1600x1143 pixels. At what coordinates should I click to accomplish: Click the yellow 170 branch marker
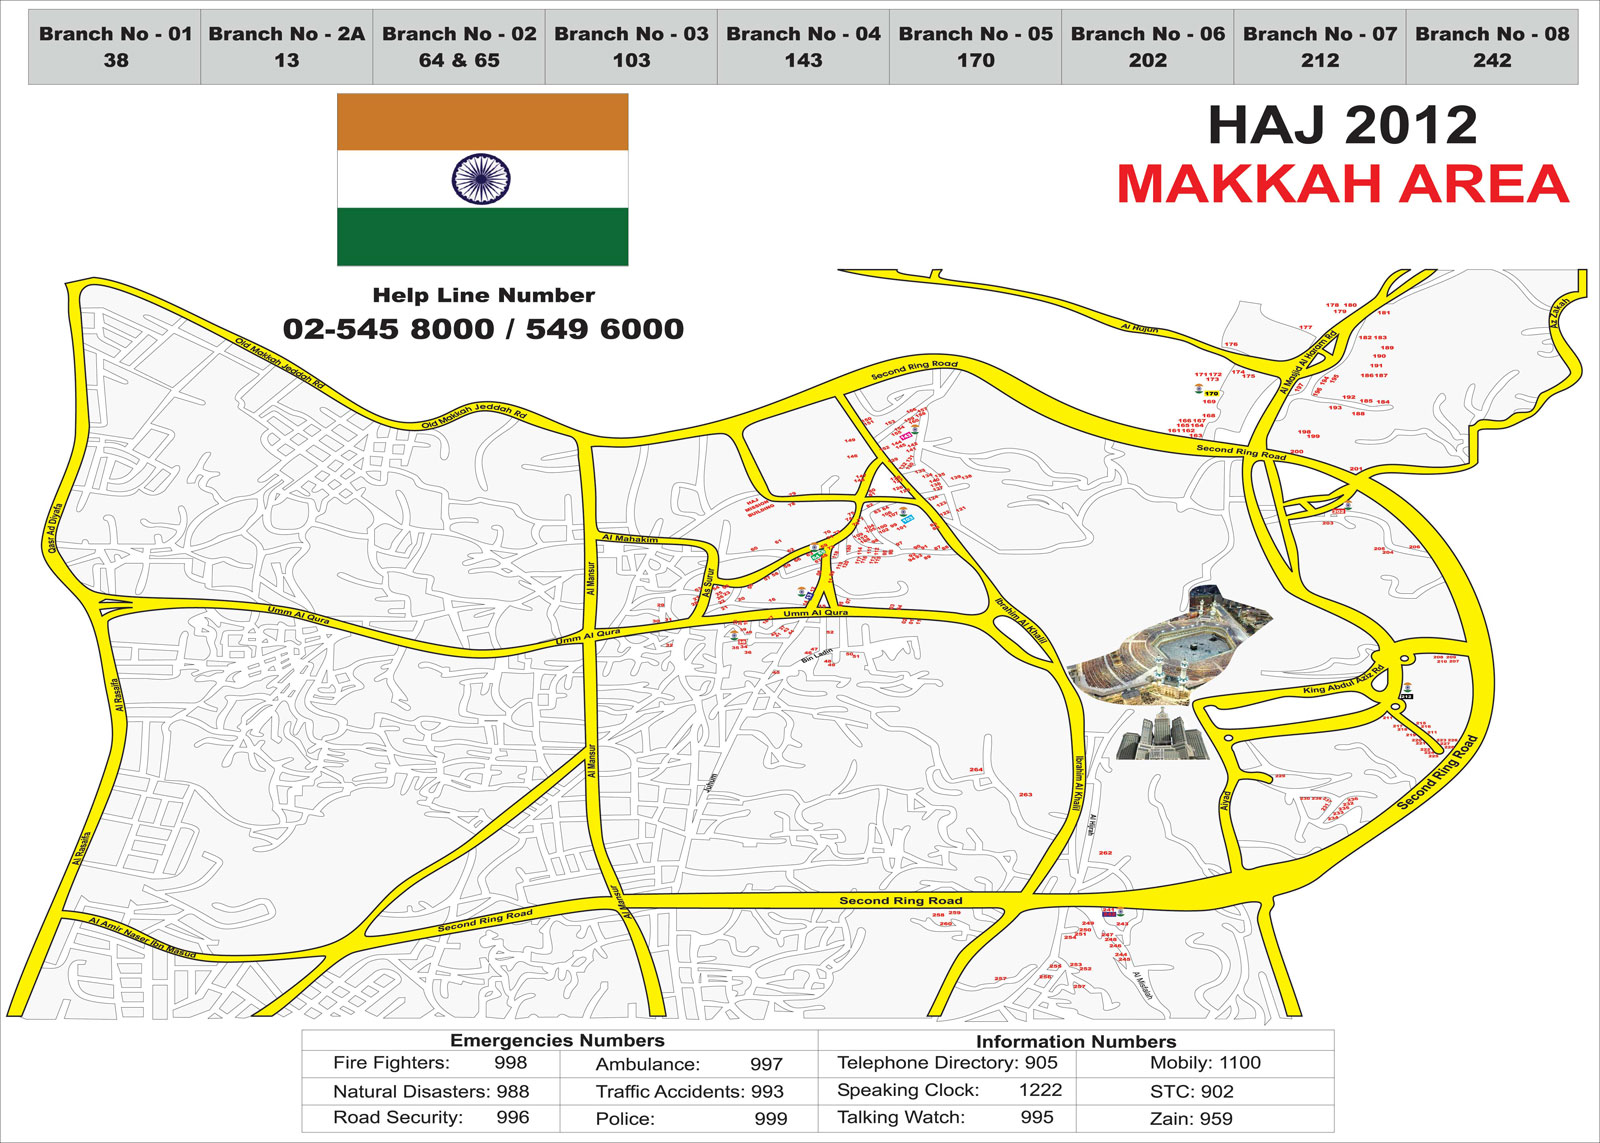point(1212,393)
